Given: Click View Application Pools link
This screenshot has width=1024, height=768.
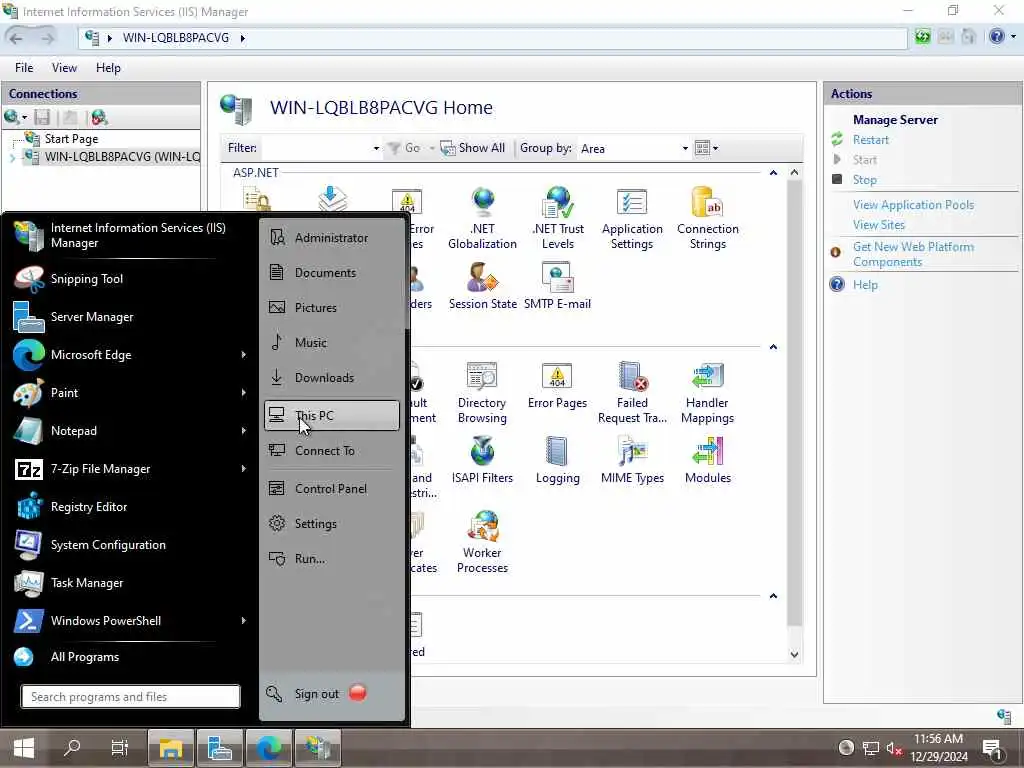Looking at the screenshot, I should point(913,205).
